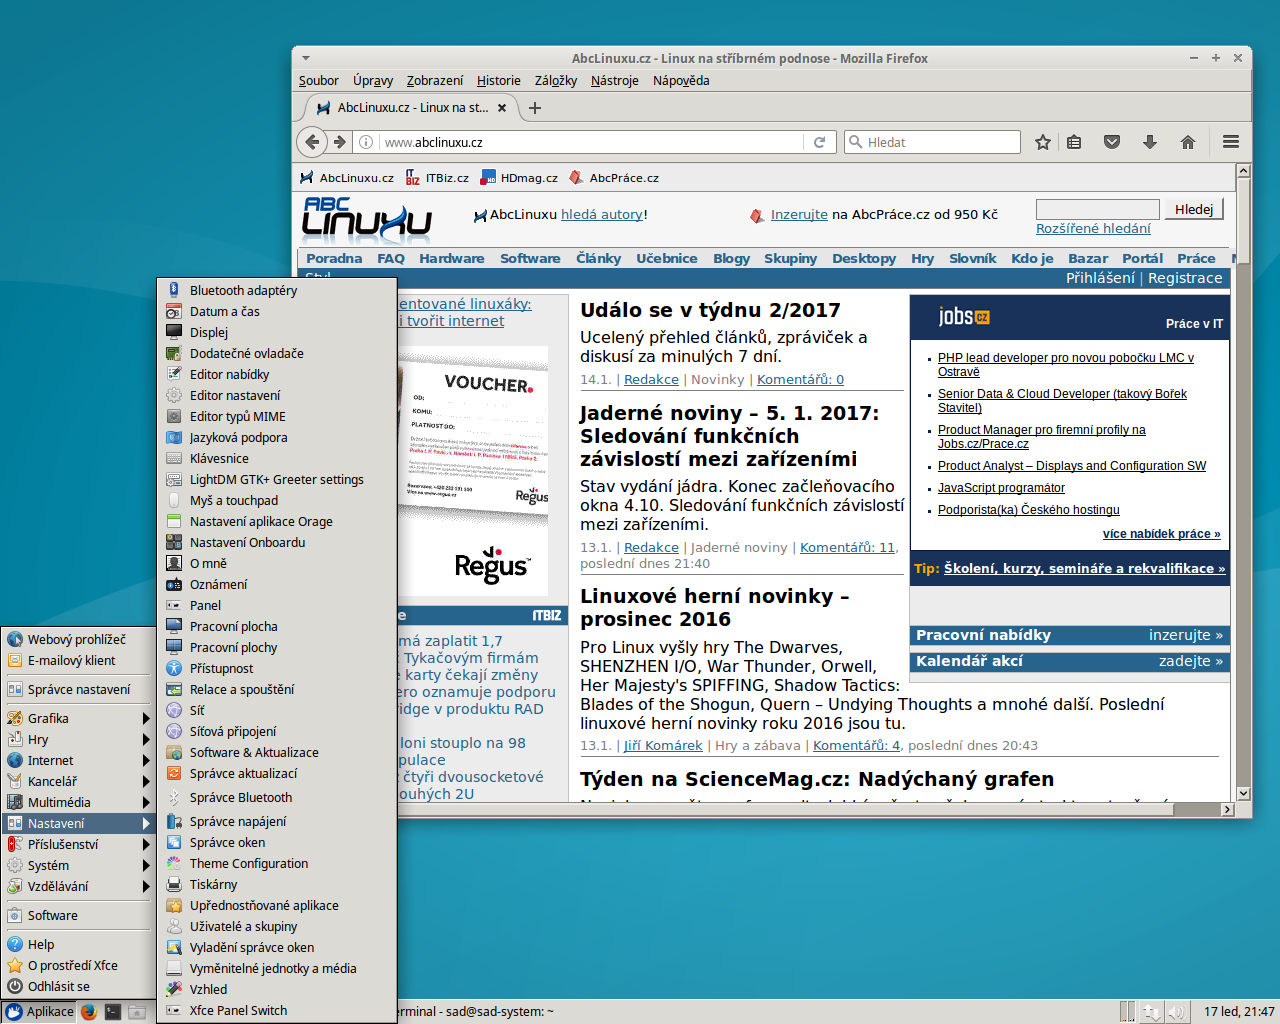Select Webový prohlížeč in Applications menu
Screen dimensions: 1280x1024
click(78, 639)
